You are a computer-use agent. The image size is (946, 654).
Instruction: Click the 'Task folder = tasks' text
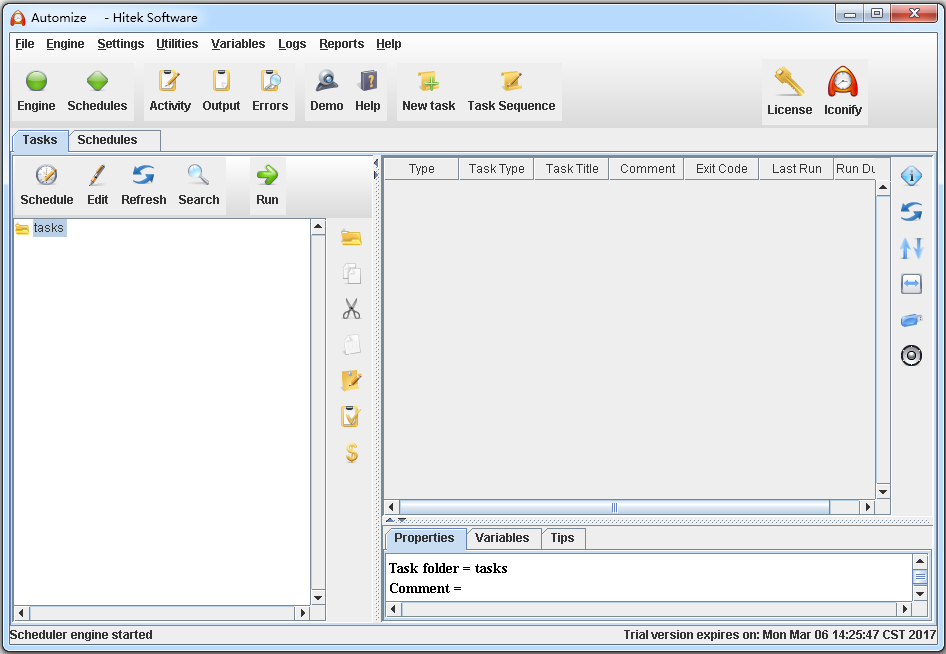click(448, 568)
